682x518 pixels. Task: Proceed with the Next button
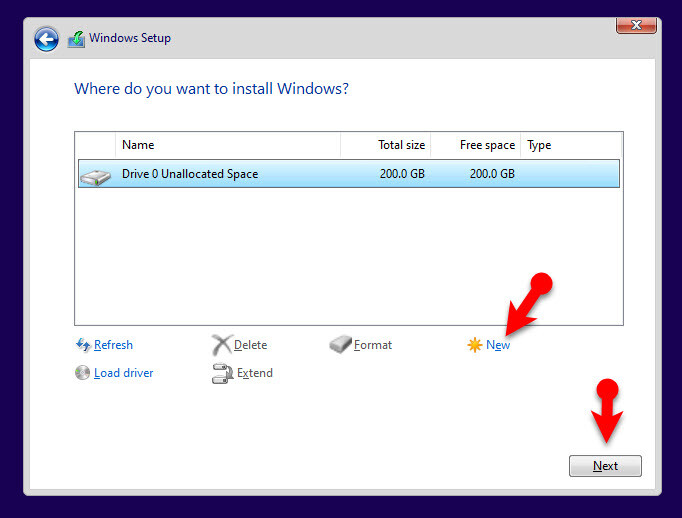tap(605, 466)
